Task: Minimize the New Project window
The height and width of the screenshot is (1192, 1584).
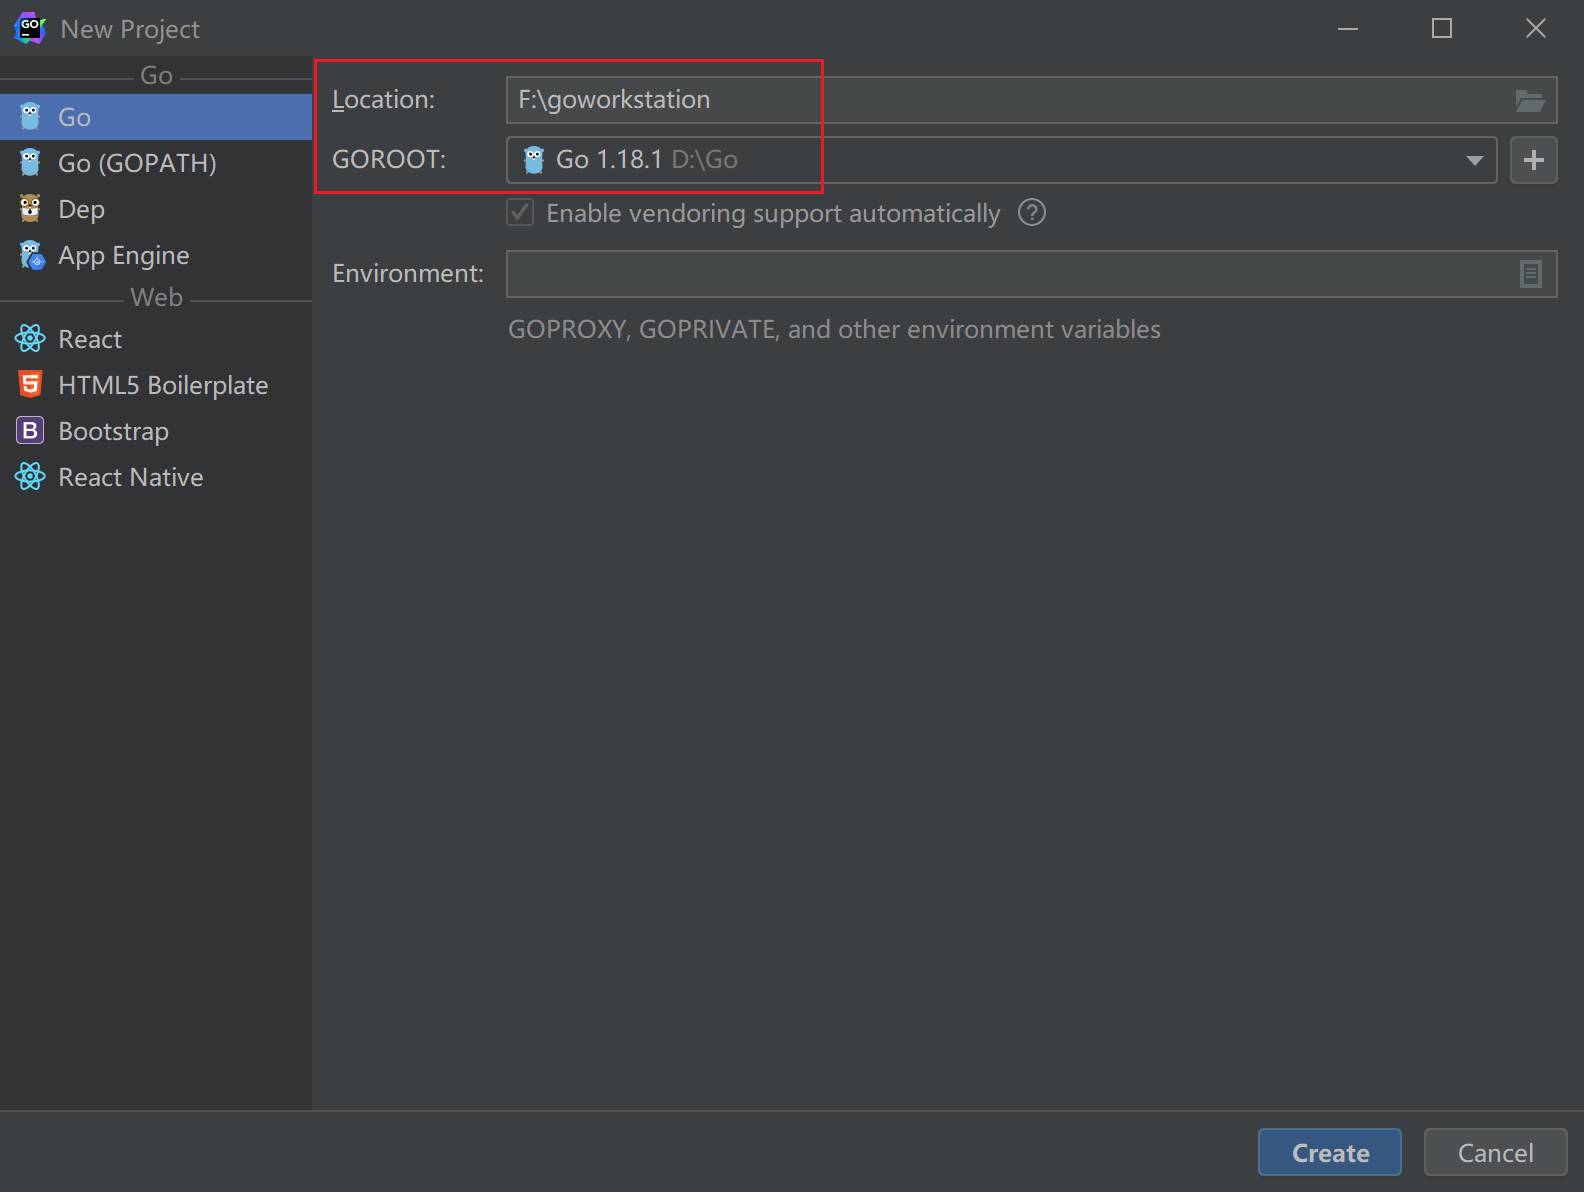Action: click(x=1348, y=28)
